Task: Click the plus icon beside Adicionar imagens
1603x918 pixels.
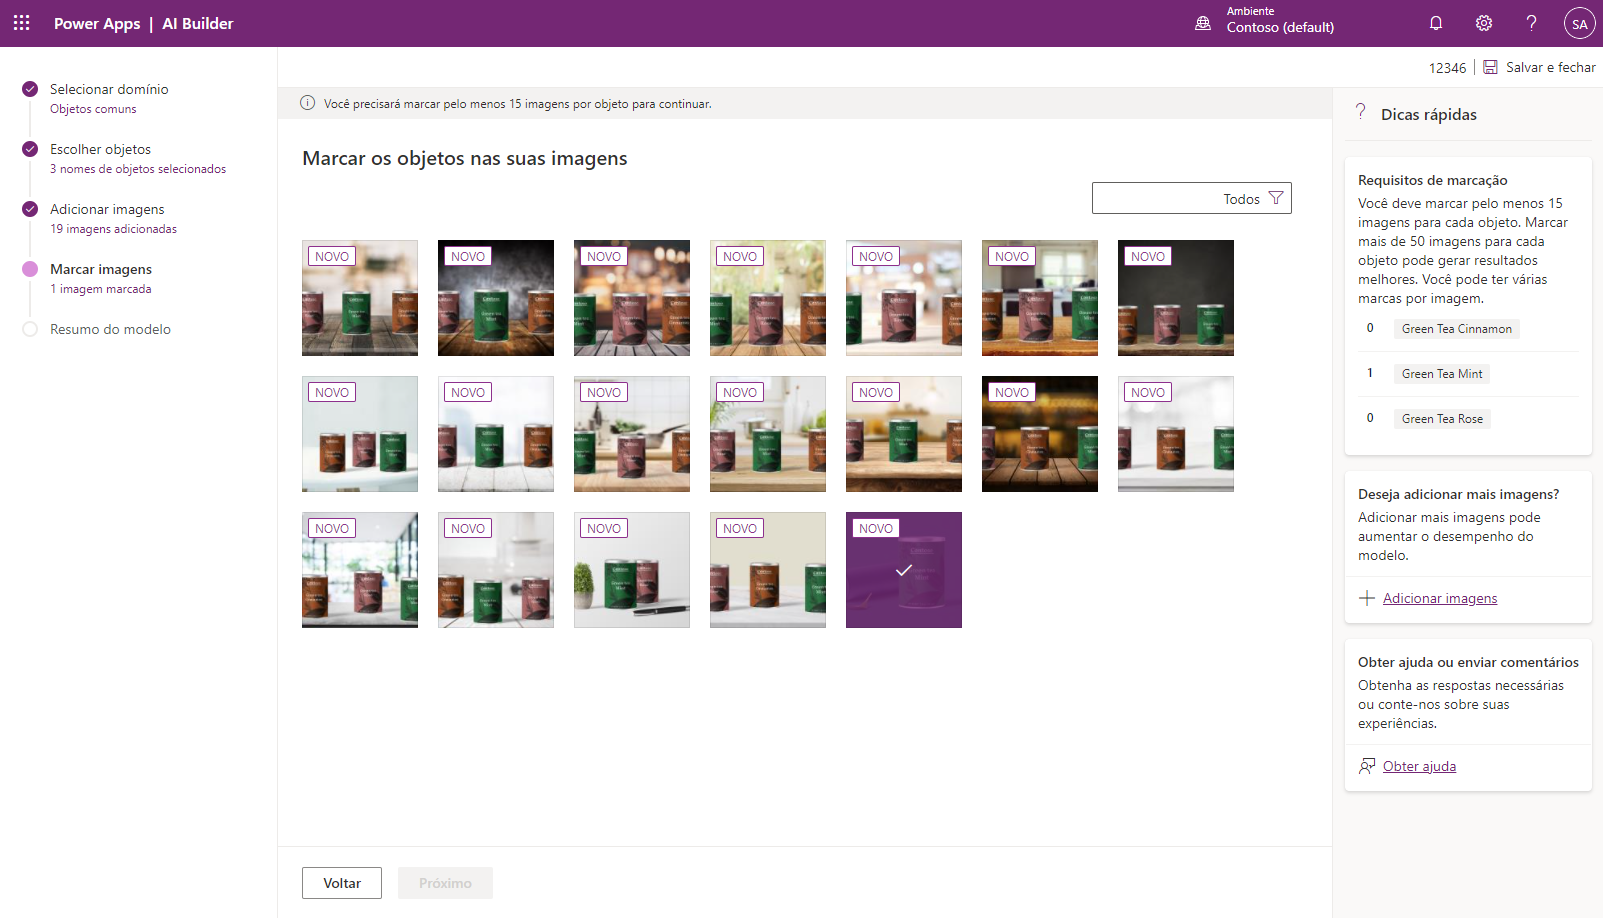Action: tap(1367, 598)
